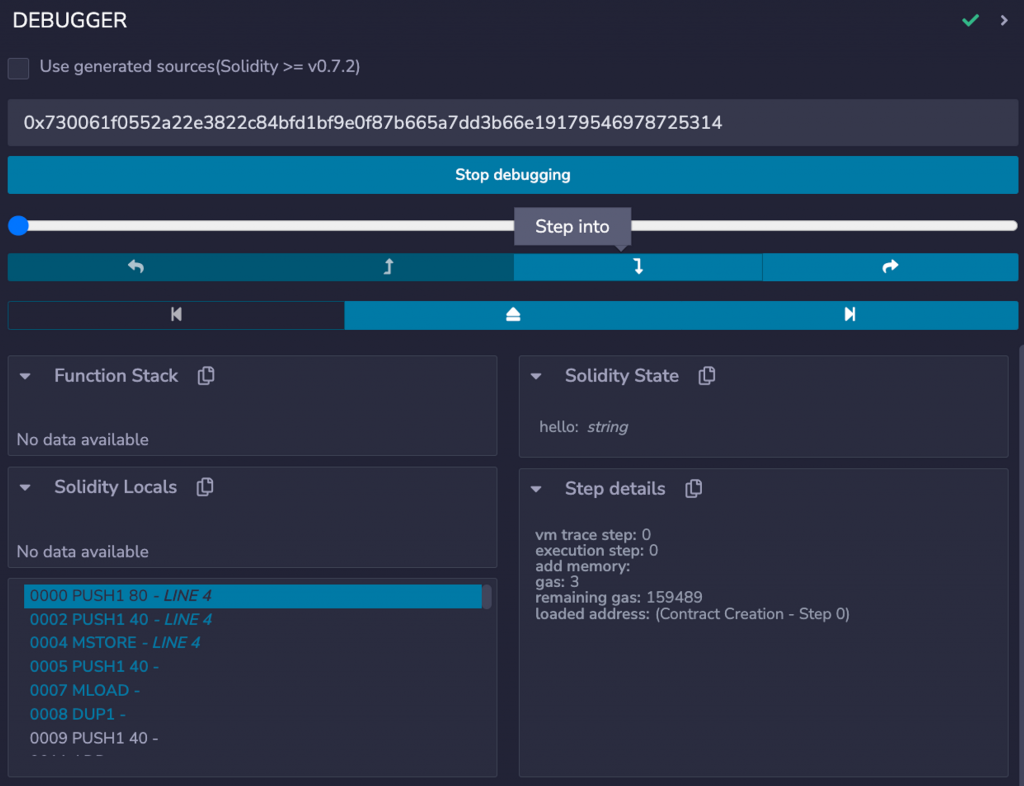Click the gas: 3 line

tap(556, 582)
